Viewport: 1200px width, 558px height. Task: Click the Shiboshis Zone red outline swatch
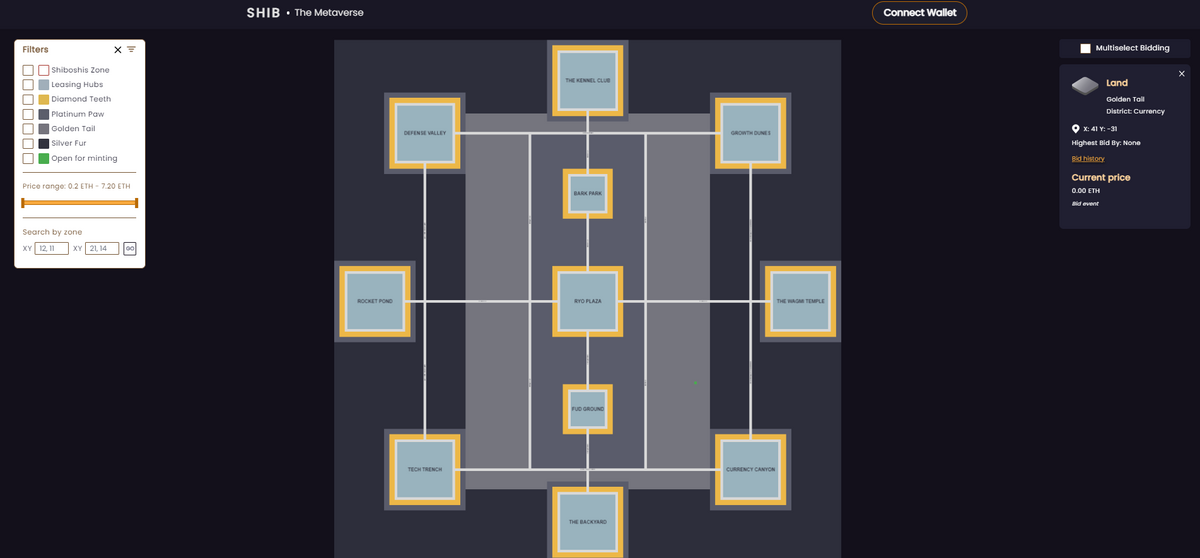coord(43,70)
